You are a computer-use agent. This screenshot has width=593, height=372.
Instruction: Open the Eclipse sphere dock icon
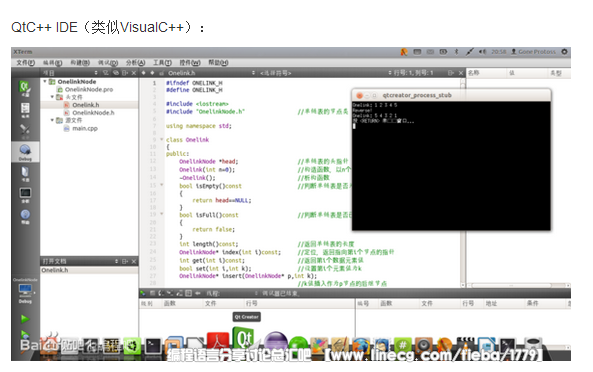[275, 341]
